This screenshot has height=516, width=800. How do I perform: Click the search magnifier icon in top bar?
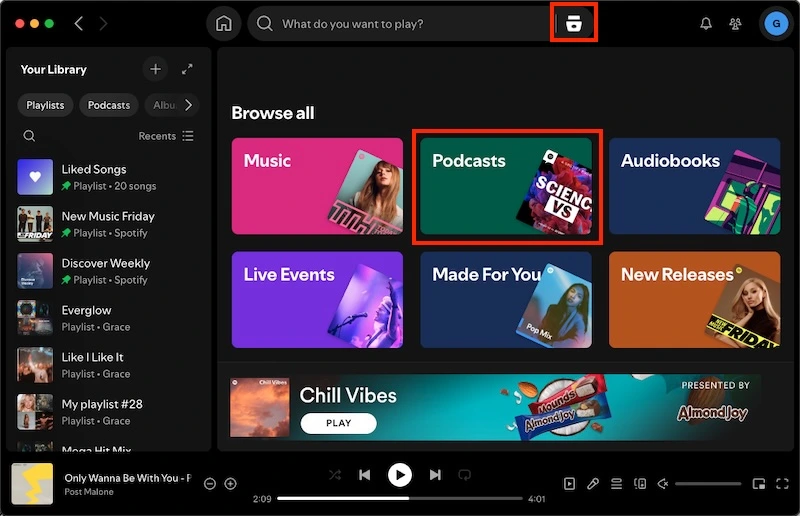[264, 23]
